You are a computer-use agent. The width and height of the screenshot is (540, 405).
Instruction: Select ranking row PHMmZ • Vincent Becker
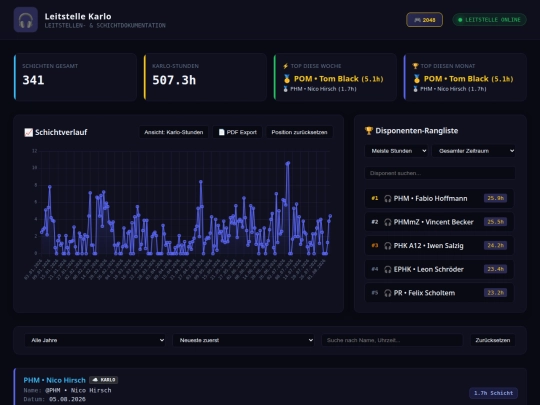[439, 222]
